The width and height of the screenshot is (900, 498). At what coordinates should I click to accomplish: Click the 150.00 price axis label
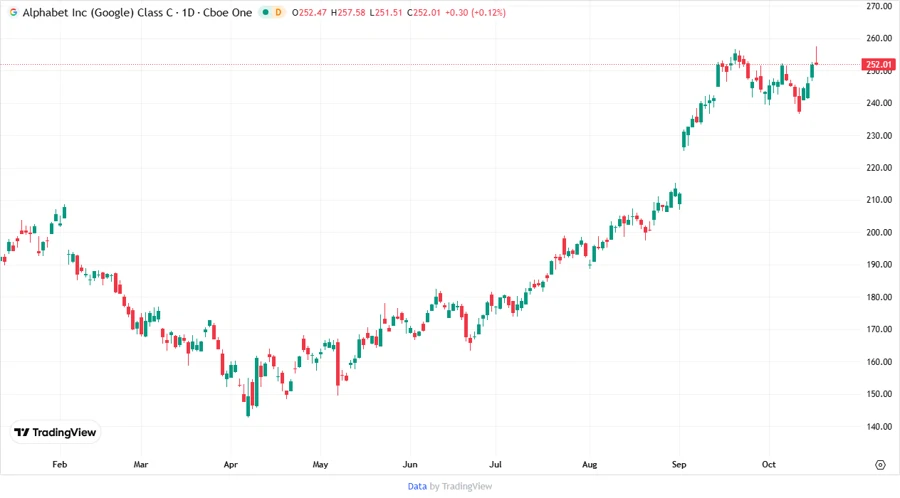pyautogui.click(x=879, y=394)
